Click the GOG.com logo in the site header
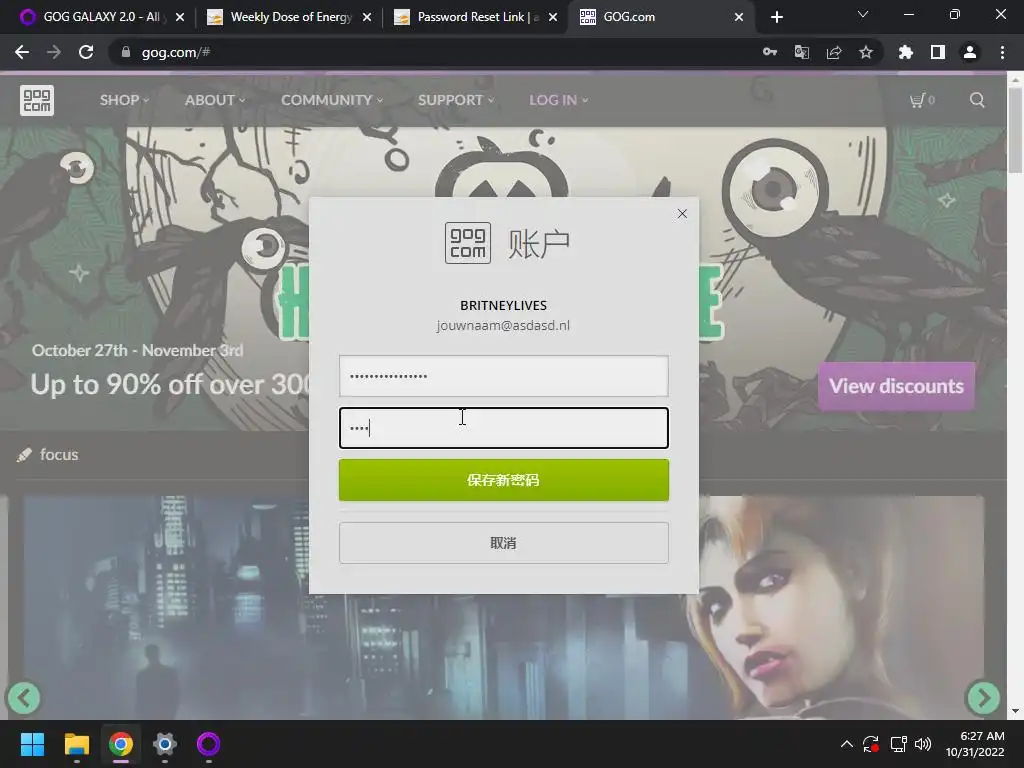 pos(37,100)
